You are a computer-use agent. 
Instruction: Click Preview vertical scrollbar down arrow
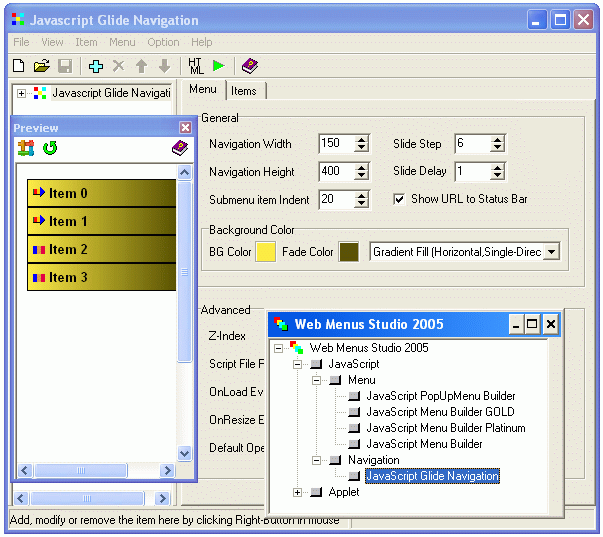[x=185, y=453]
